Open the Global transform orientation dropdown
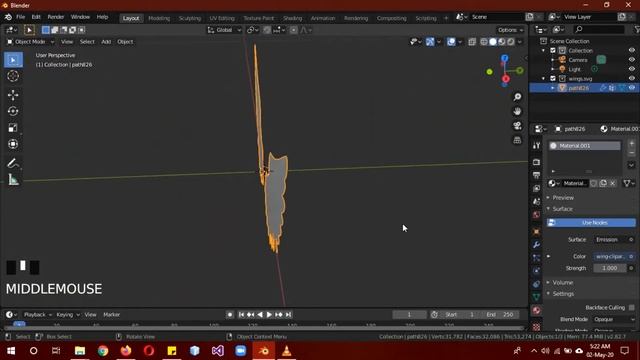The height and width of the screenshot is (360, 640). pyautogui.click(x=224, y=30)
